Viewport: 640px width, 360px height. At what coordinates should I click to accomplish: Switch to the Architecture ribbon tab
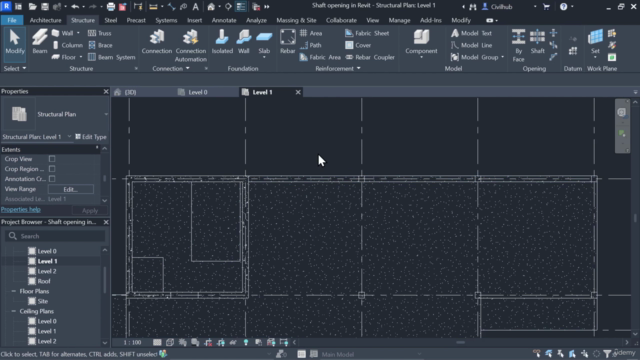tap(45, 20)
